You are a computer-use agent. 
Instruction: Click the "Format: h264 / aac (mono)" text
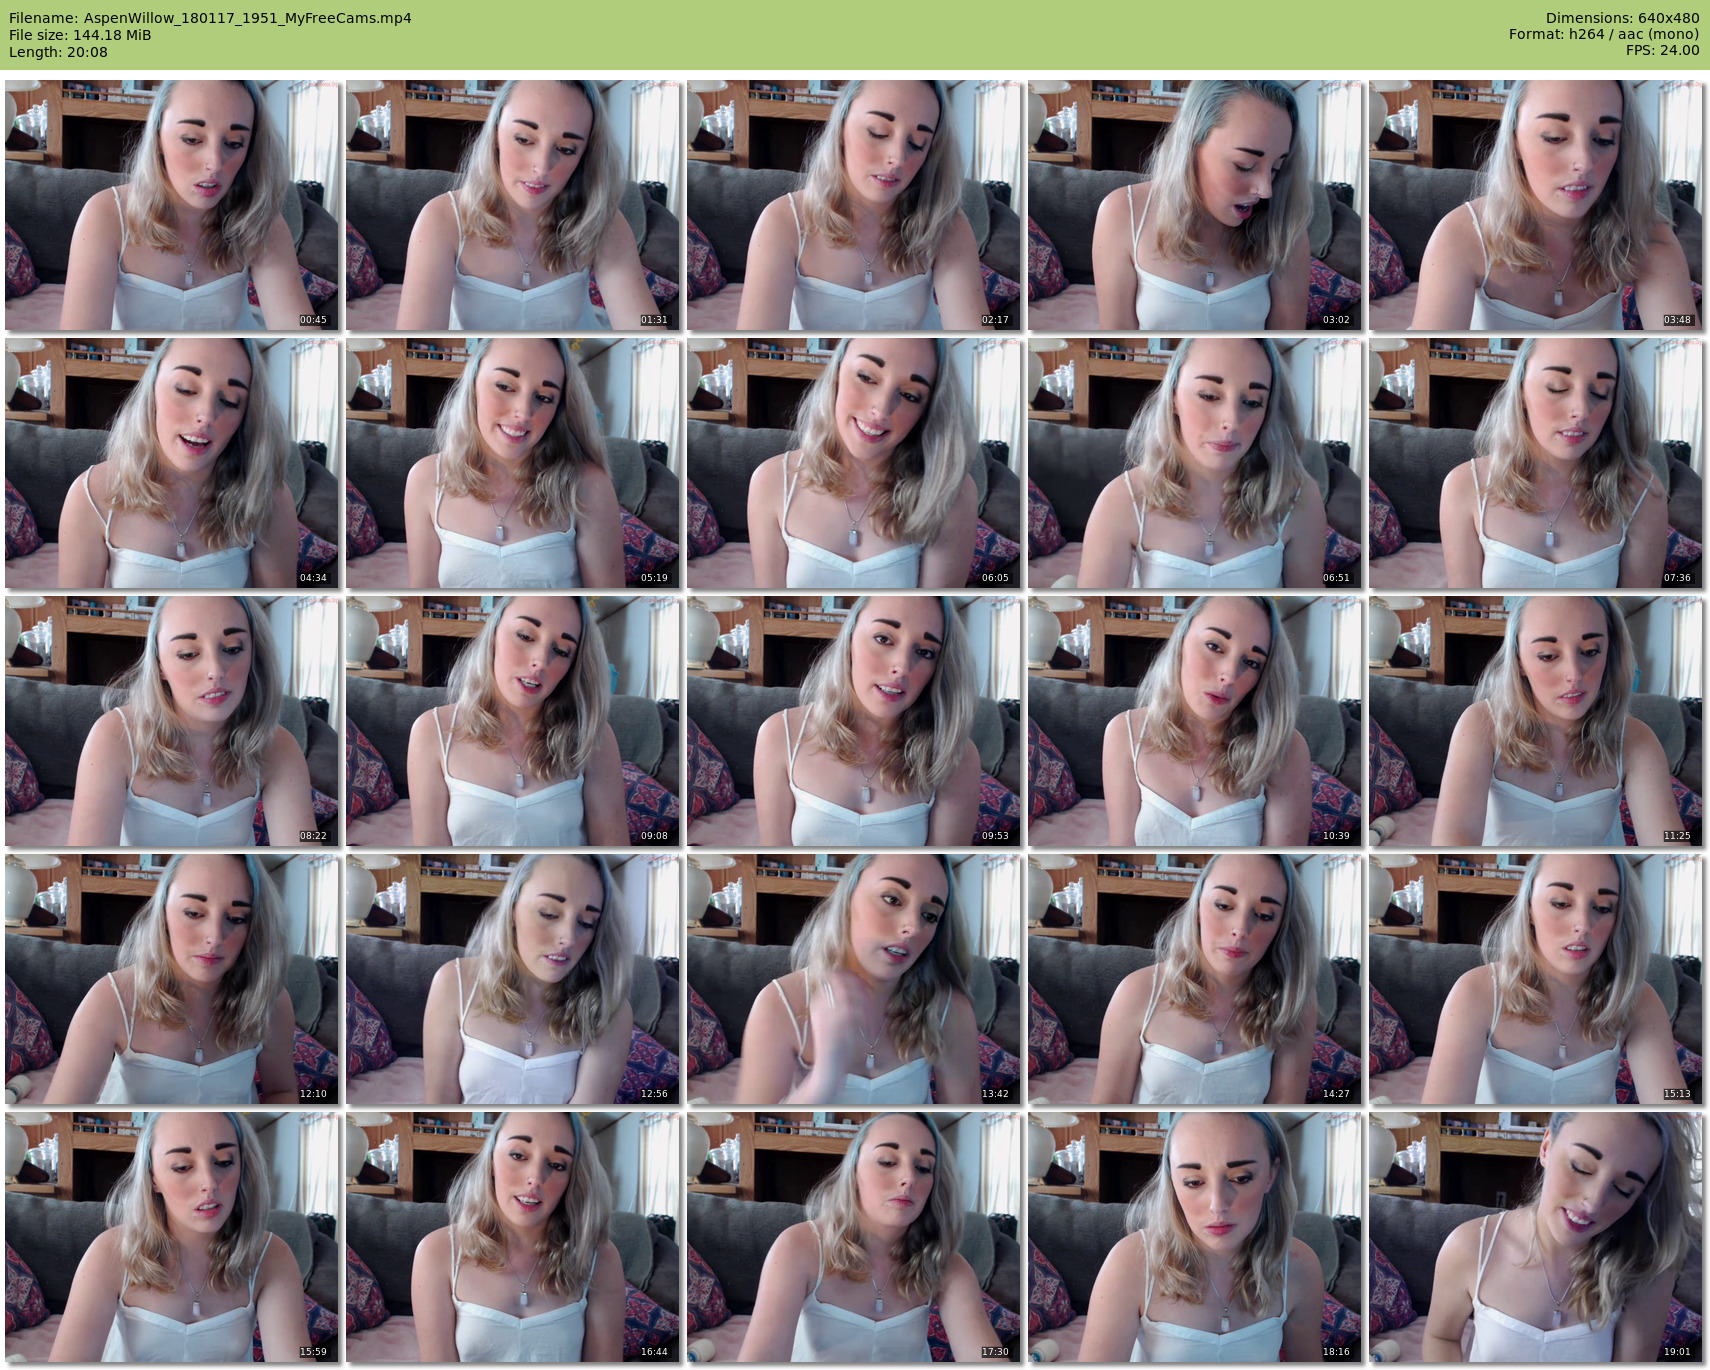pos(1604,35)
